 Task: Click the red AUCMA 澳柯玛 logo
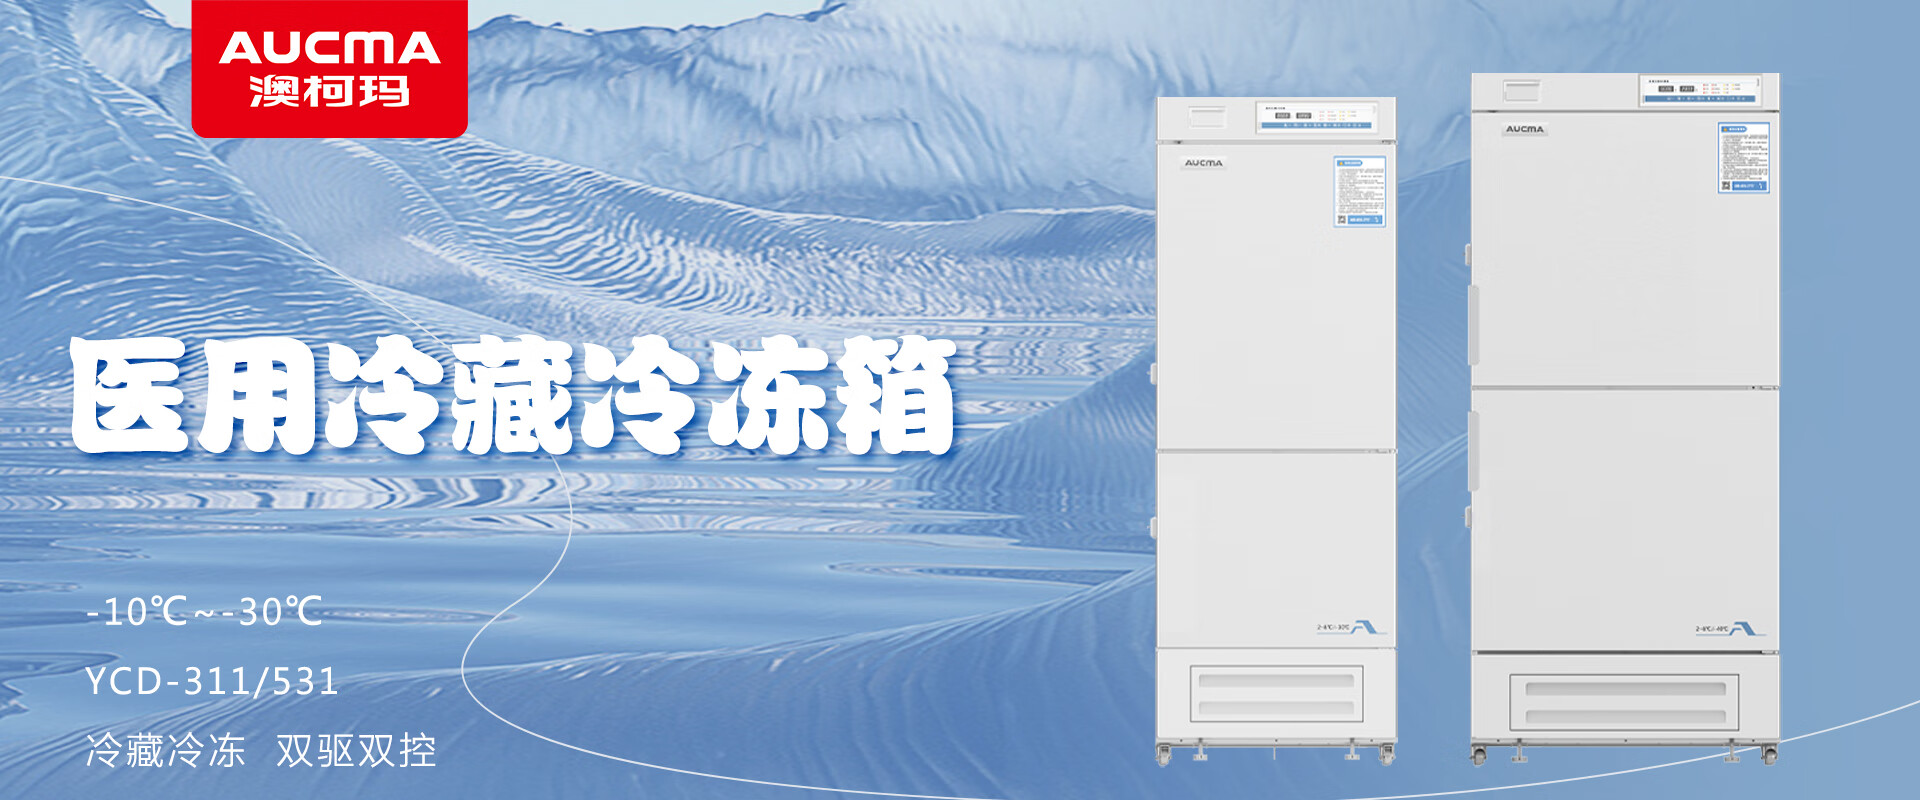pos(329,68)
